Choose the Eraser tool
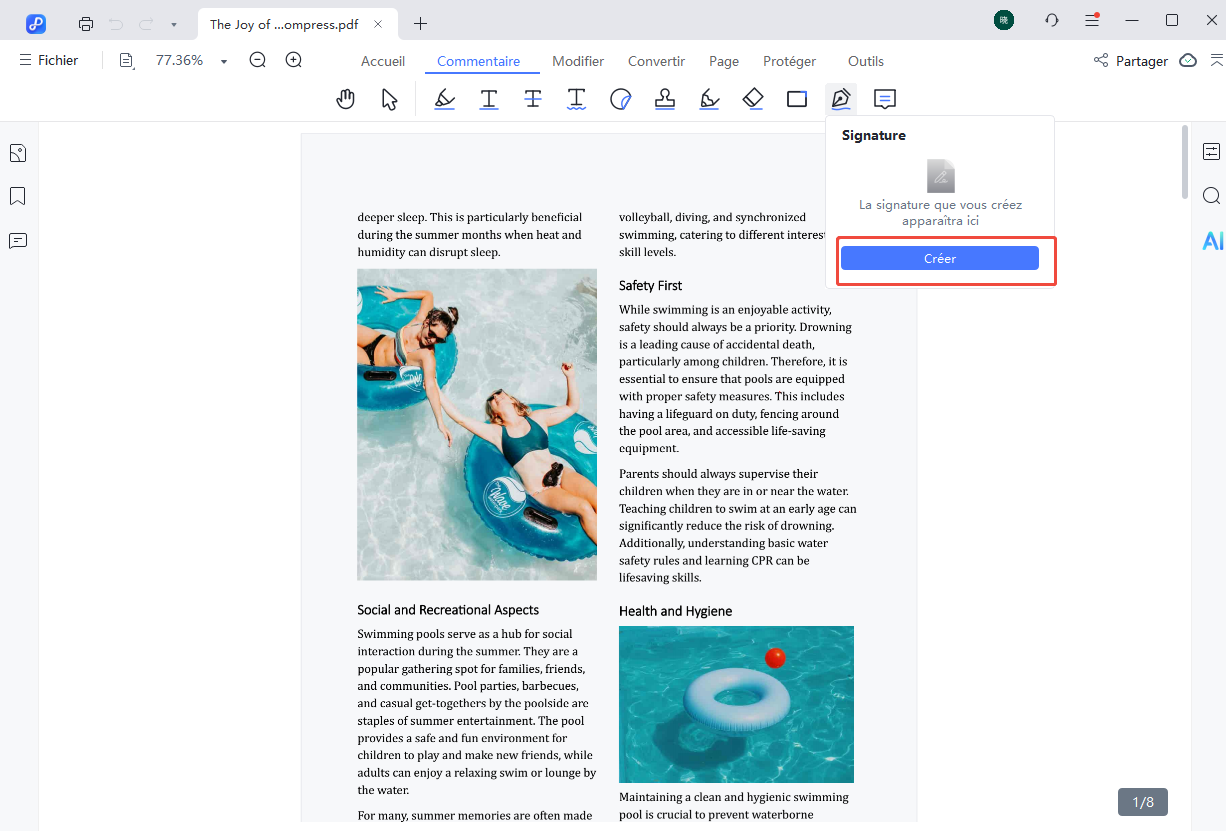 coord(753,99)
